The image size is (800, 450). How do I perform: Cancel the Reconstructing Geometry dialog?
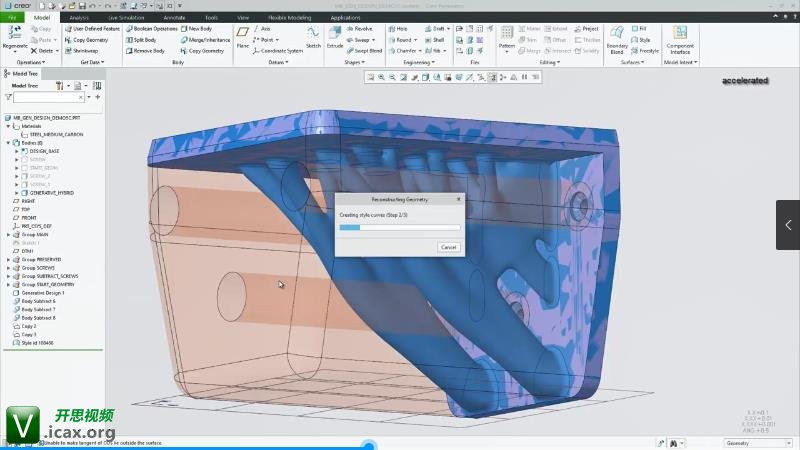(448, 247)
